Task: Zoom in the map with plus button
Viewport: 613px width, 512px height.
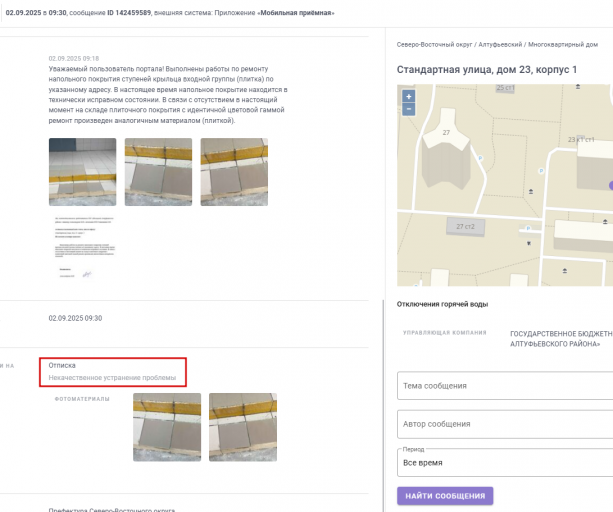Action: click(x=409, y=96)
